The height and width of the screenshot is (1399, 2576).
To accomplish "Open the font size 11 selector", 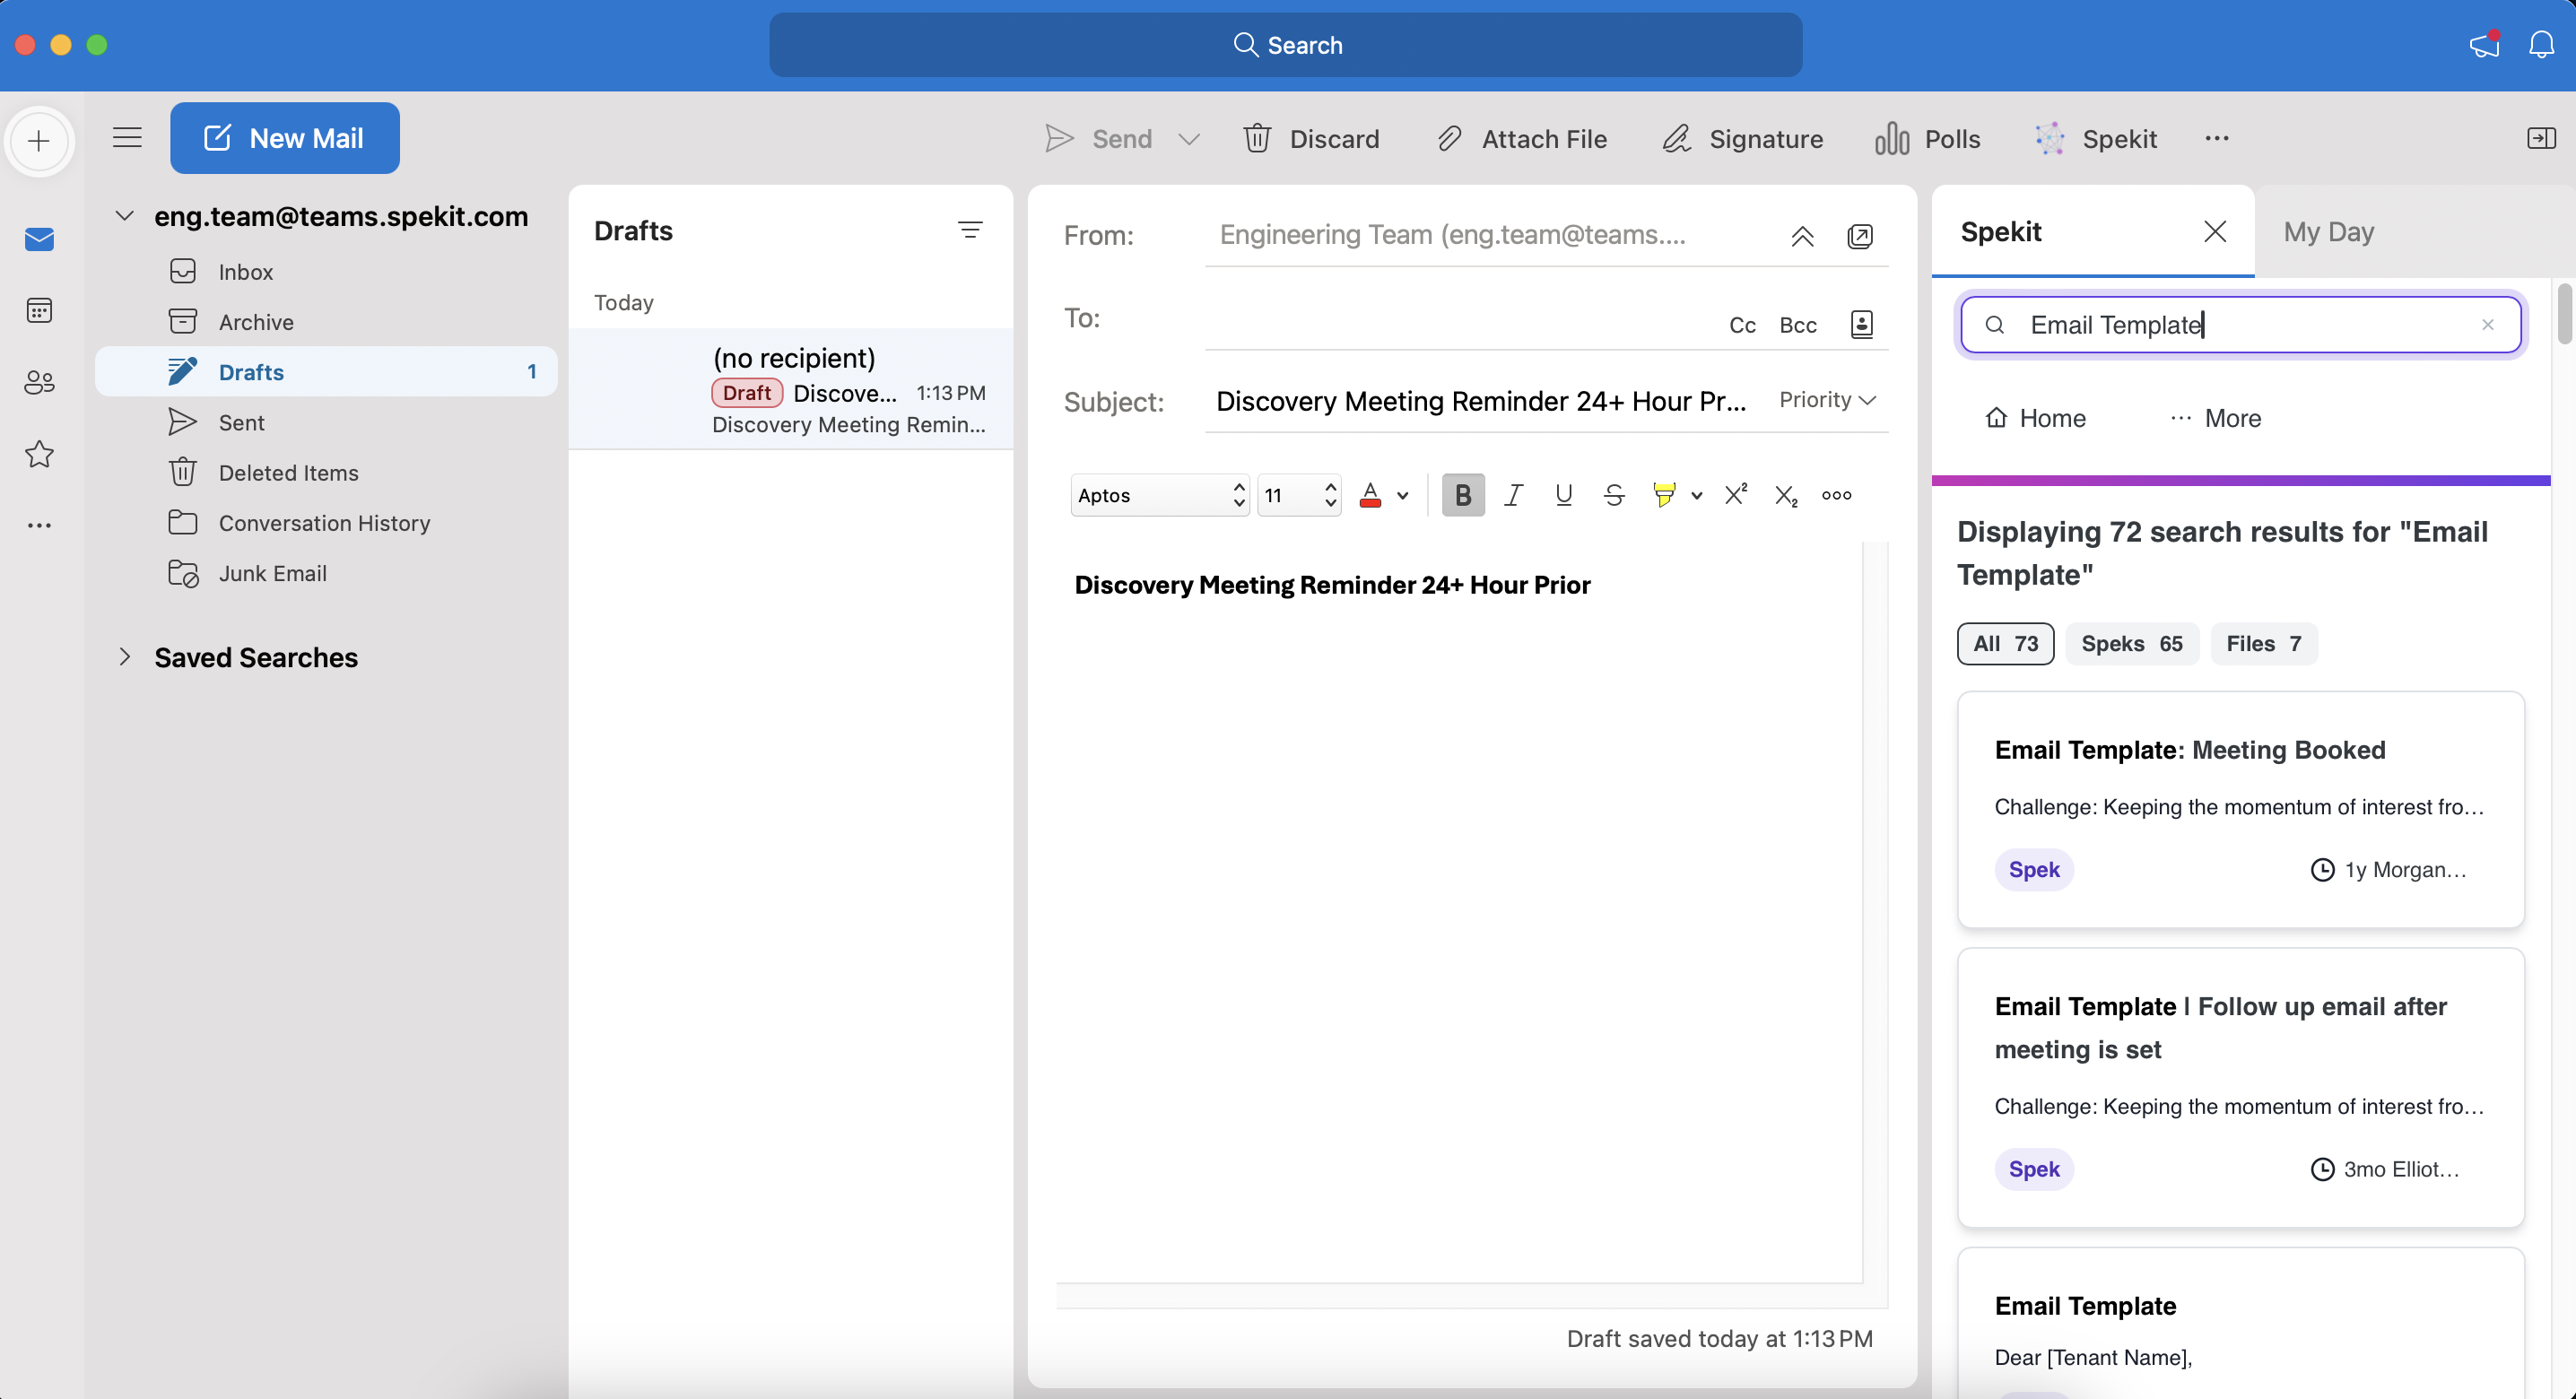I will pyautogui.click(x=1298, y=495).
